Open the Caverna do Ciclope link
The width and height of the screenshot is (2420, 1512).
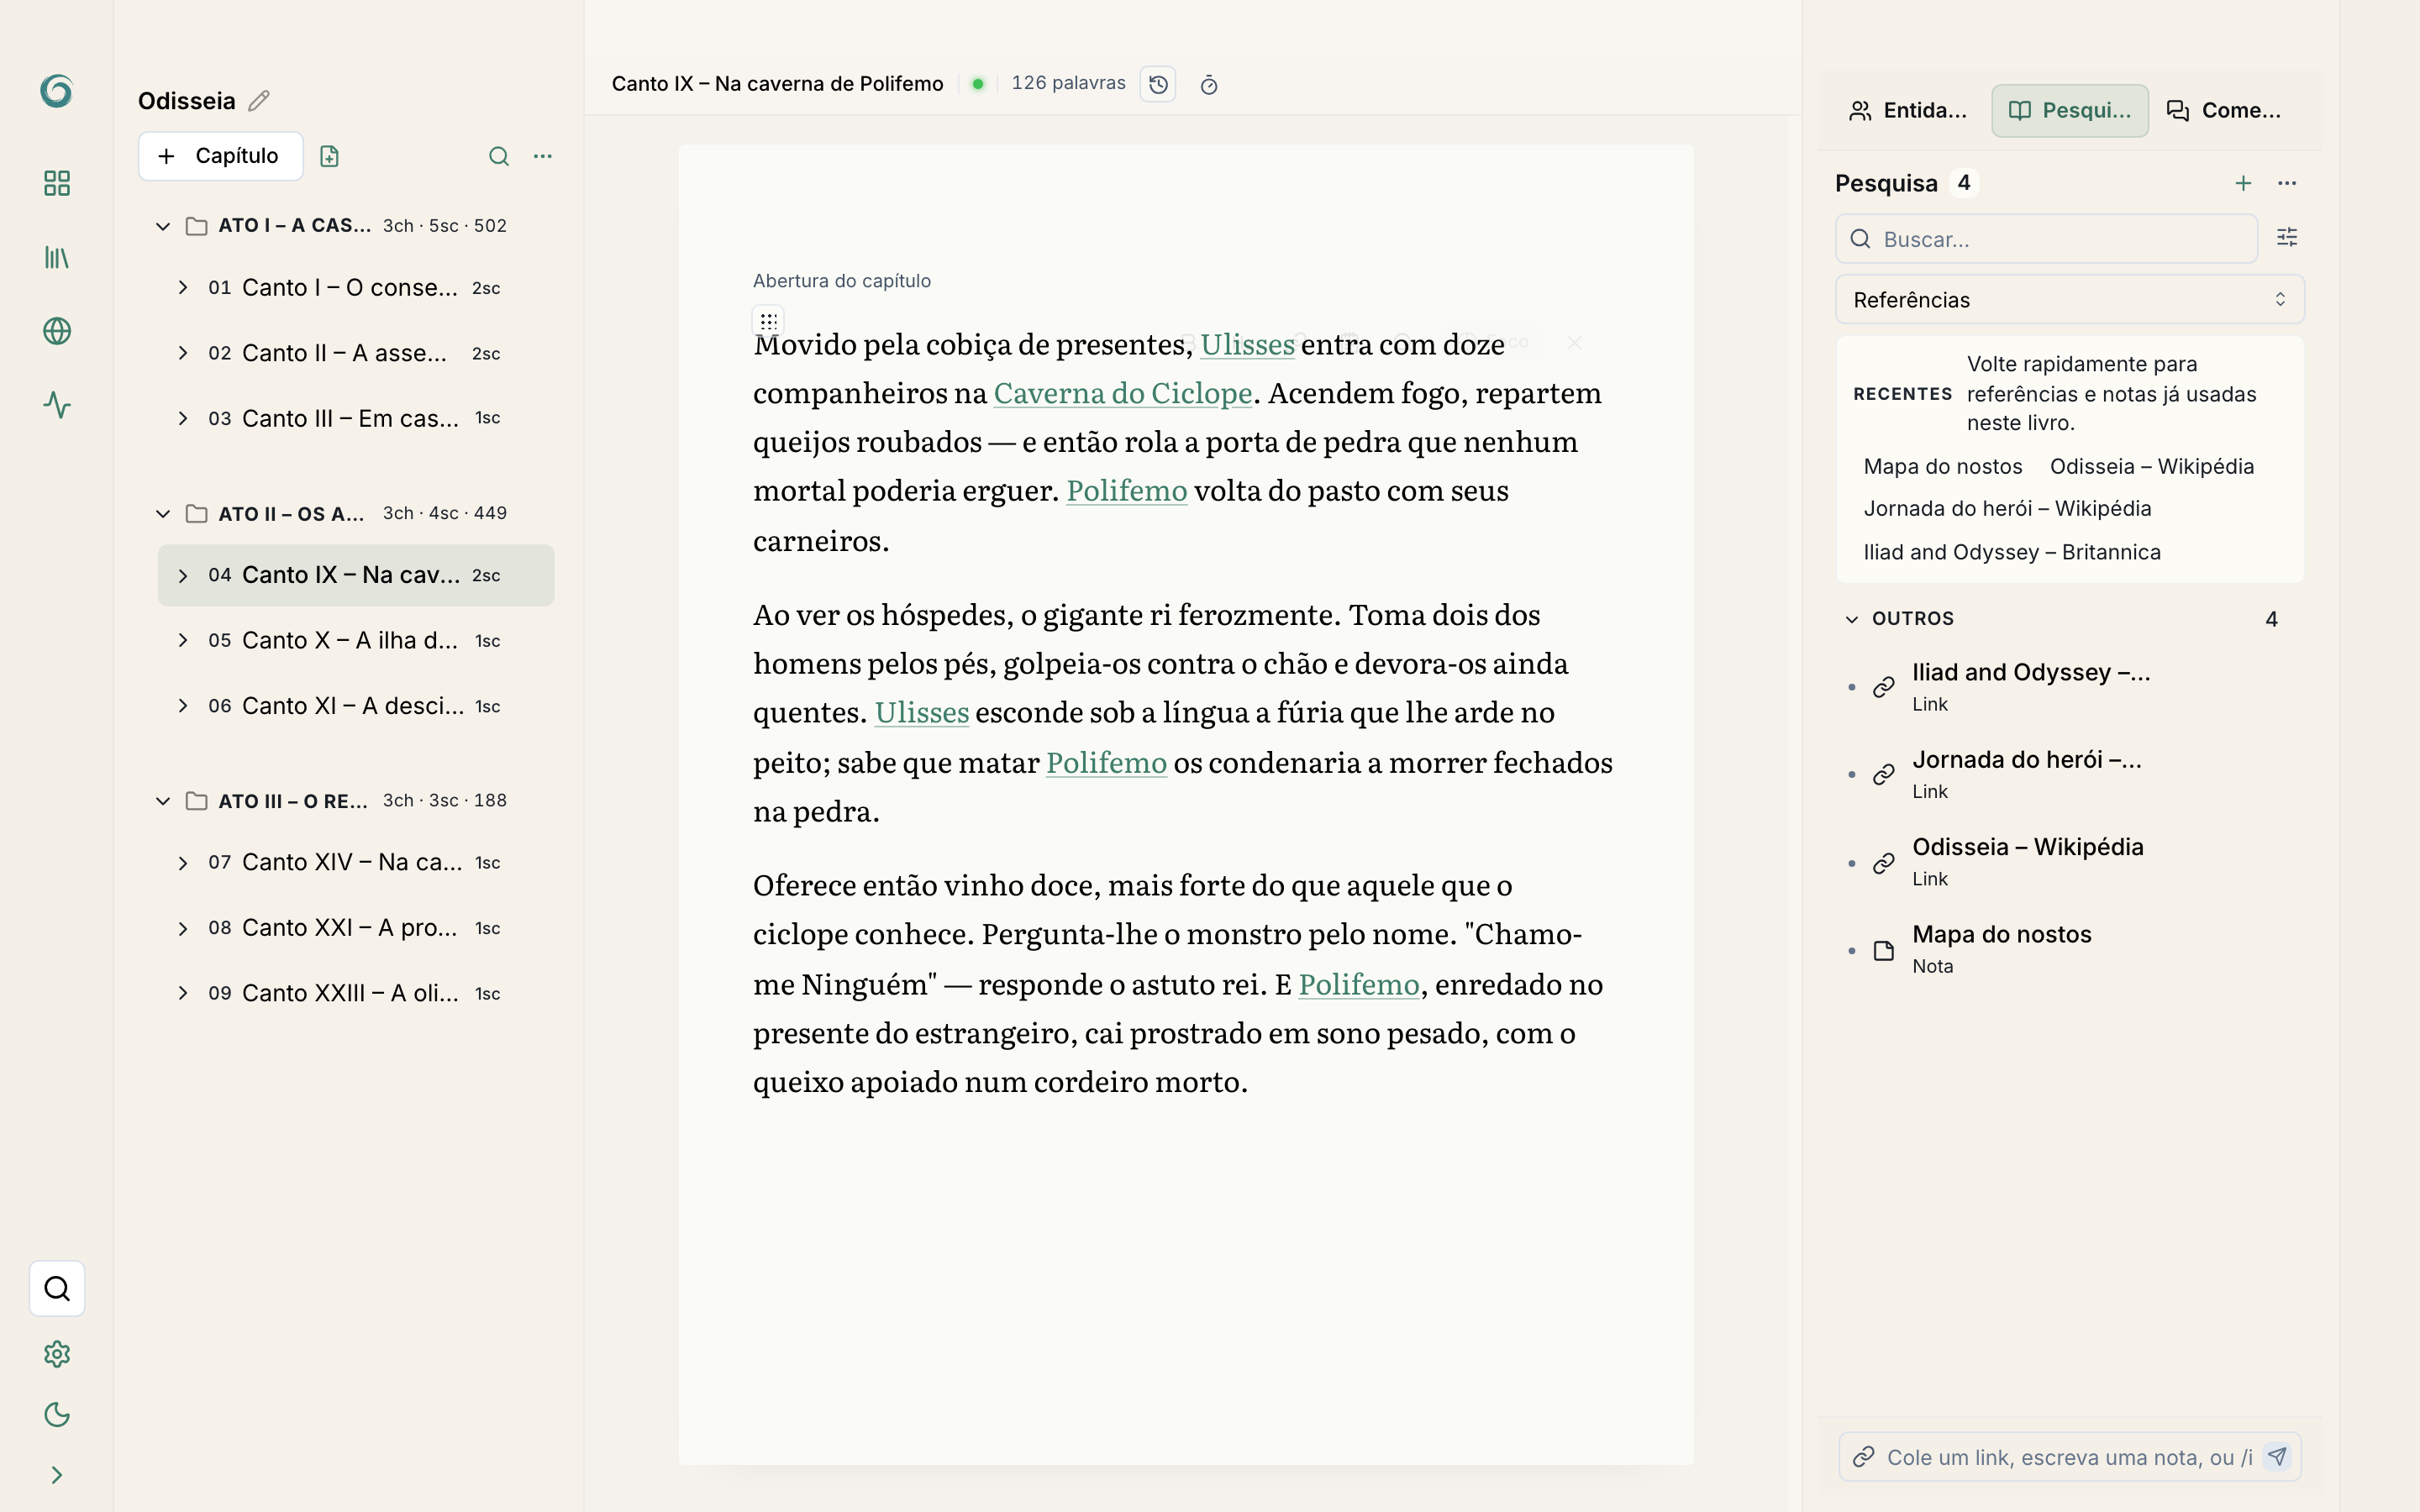point(1122,393)
